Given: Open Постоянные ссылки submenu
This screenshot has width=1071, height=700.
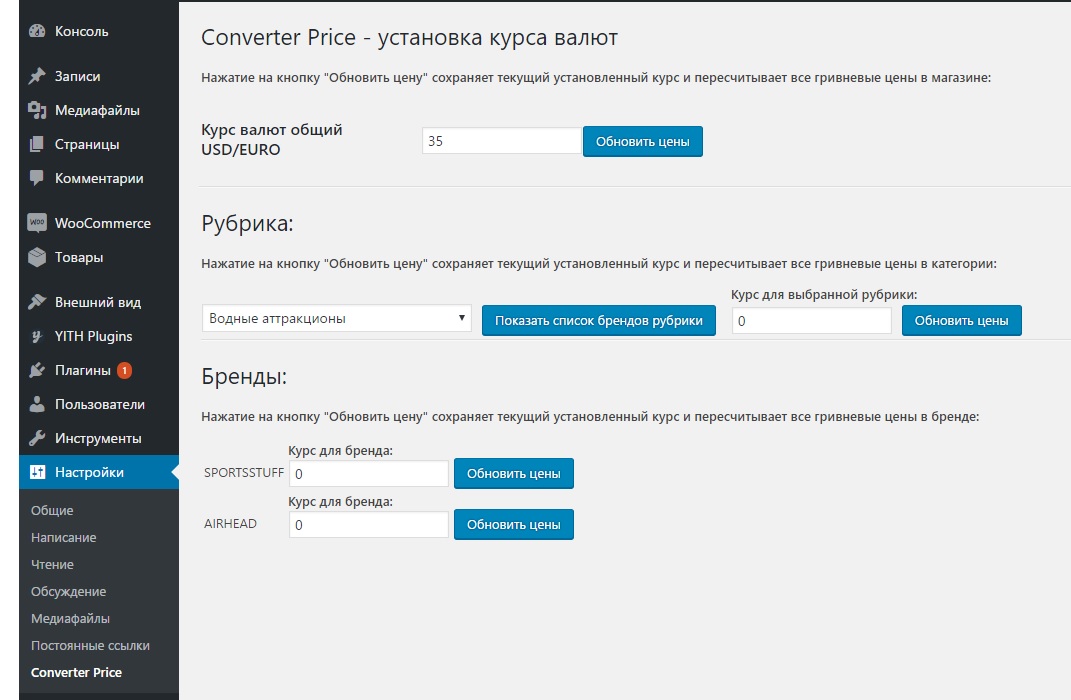Looking at the screenshot, I should point(90,645).
